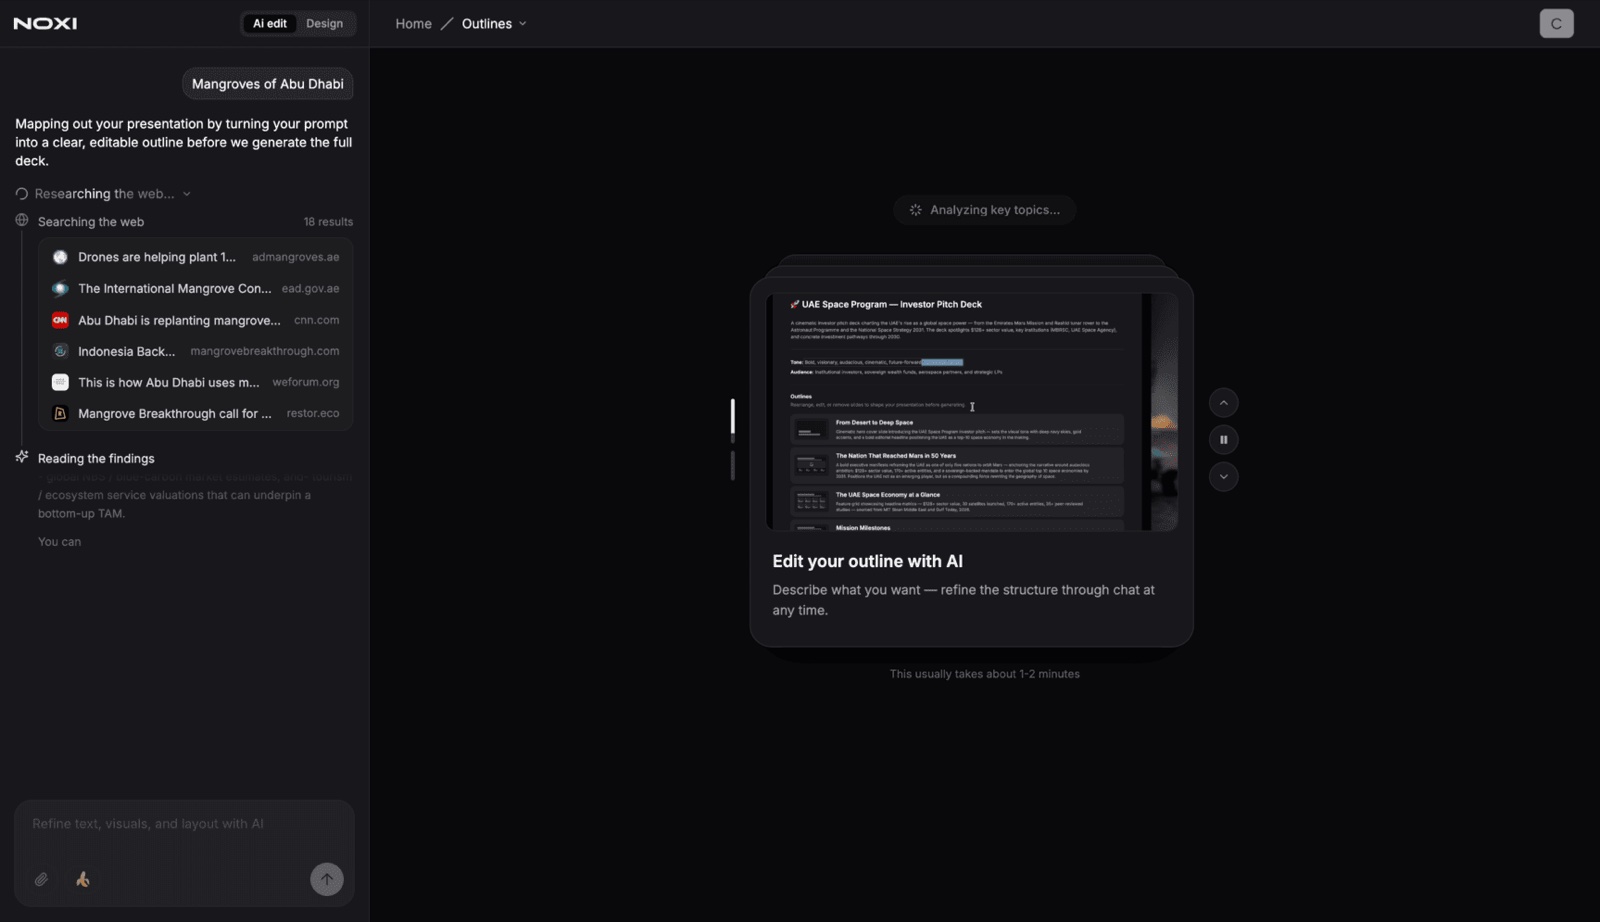Switch to Design mode

click(x=324, y=23)
